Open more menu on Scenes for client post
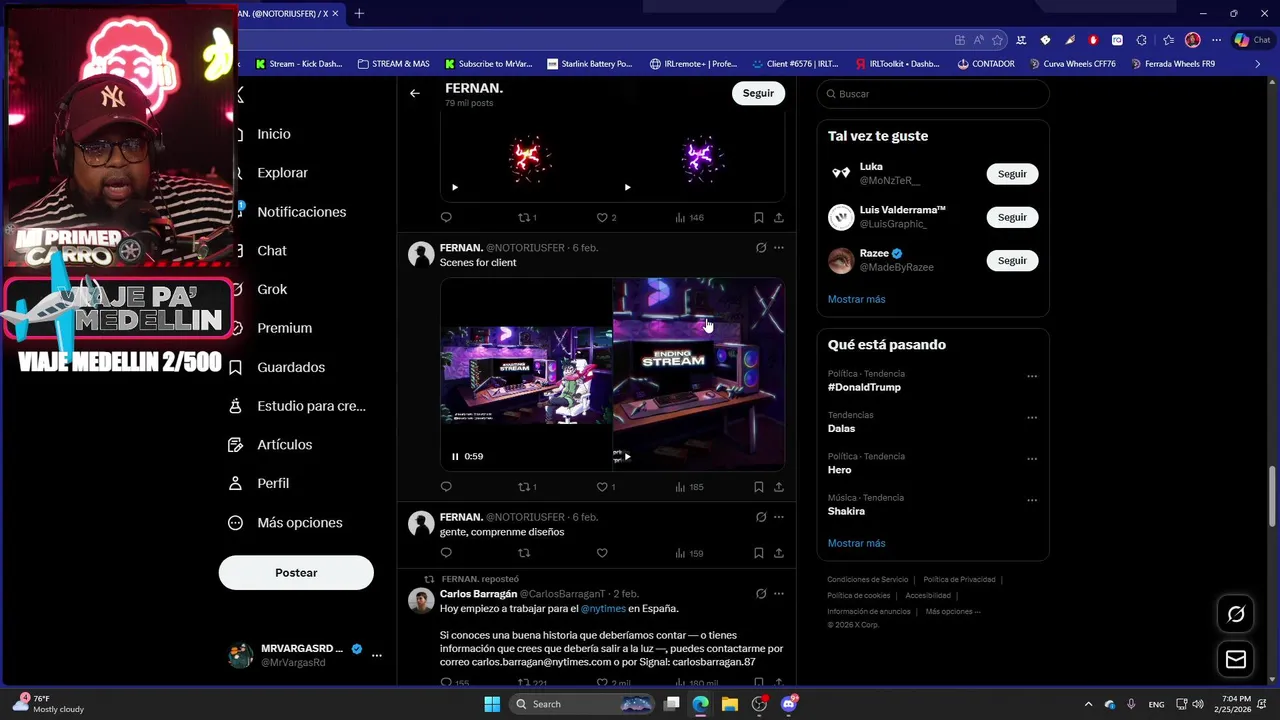This screenshot has height=720, width=1280. (x=779, y=247)
